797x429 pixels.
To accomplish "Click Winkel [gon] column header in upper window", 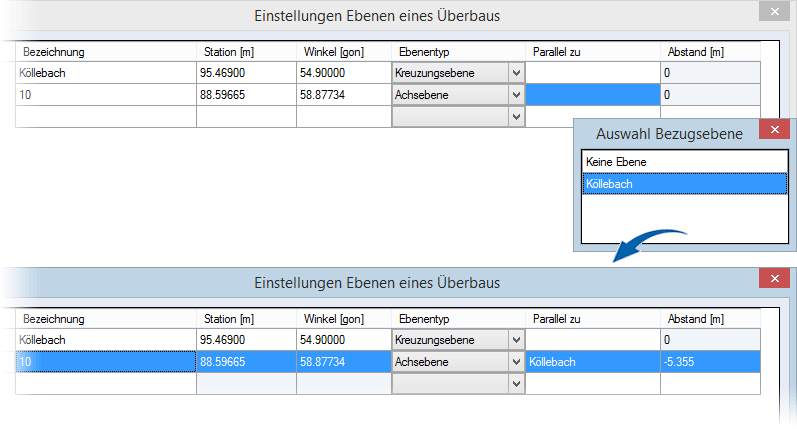I will coord(344,52).
